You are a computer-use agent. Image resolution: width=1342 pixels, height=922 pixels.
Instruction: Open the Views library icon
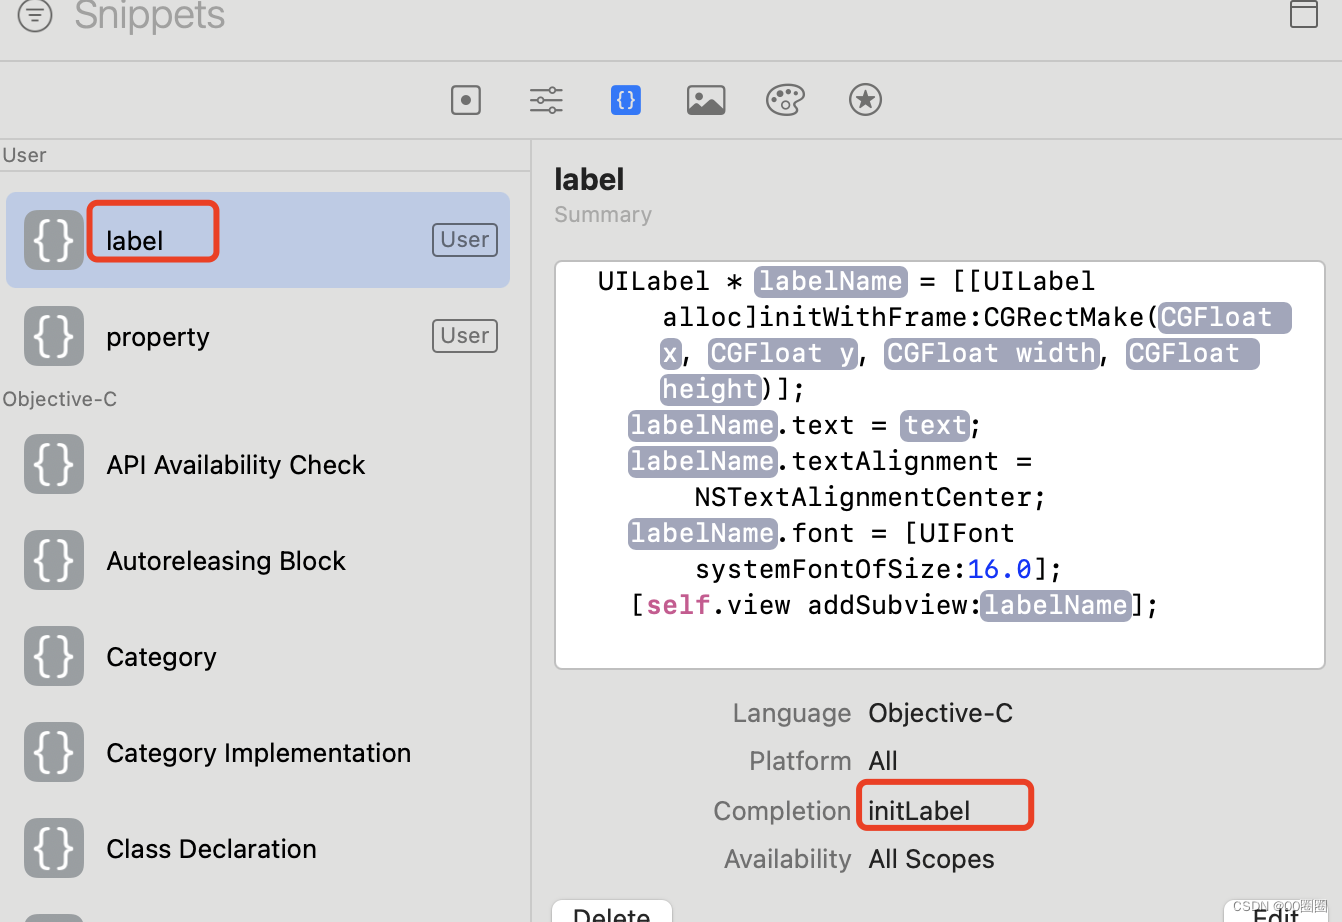465,99
